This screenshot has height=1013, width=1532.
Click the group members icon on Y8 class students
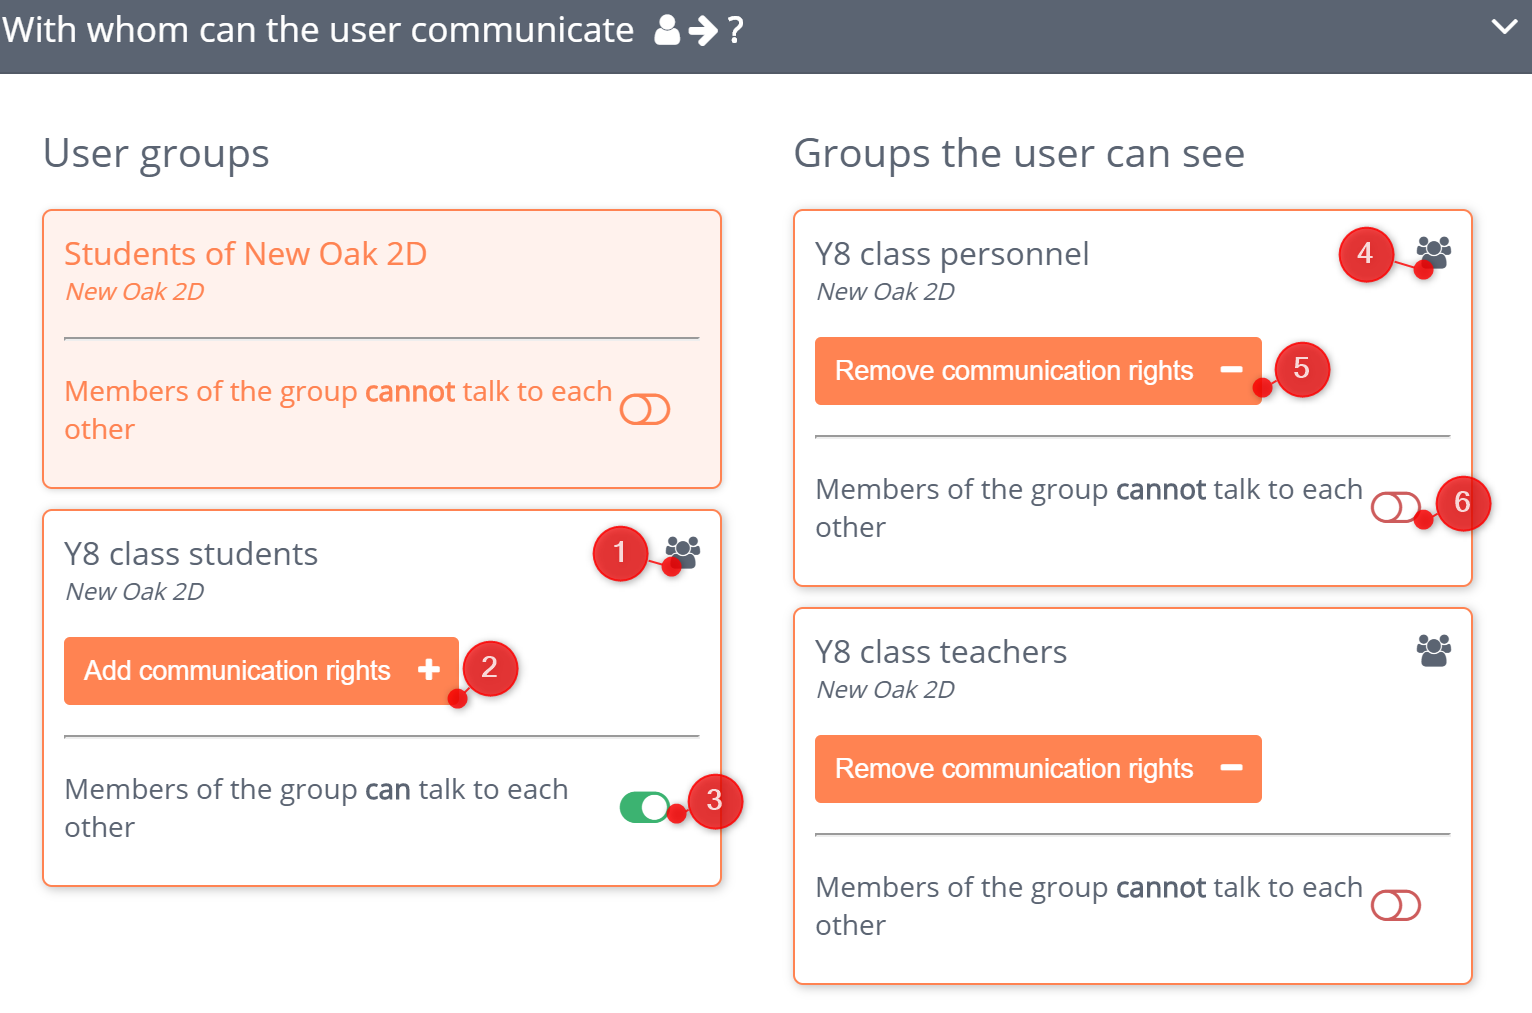click(x=683, y=551)
